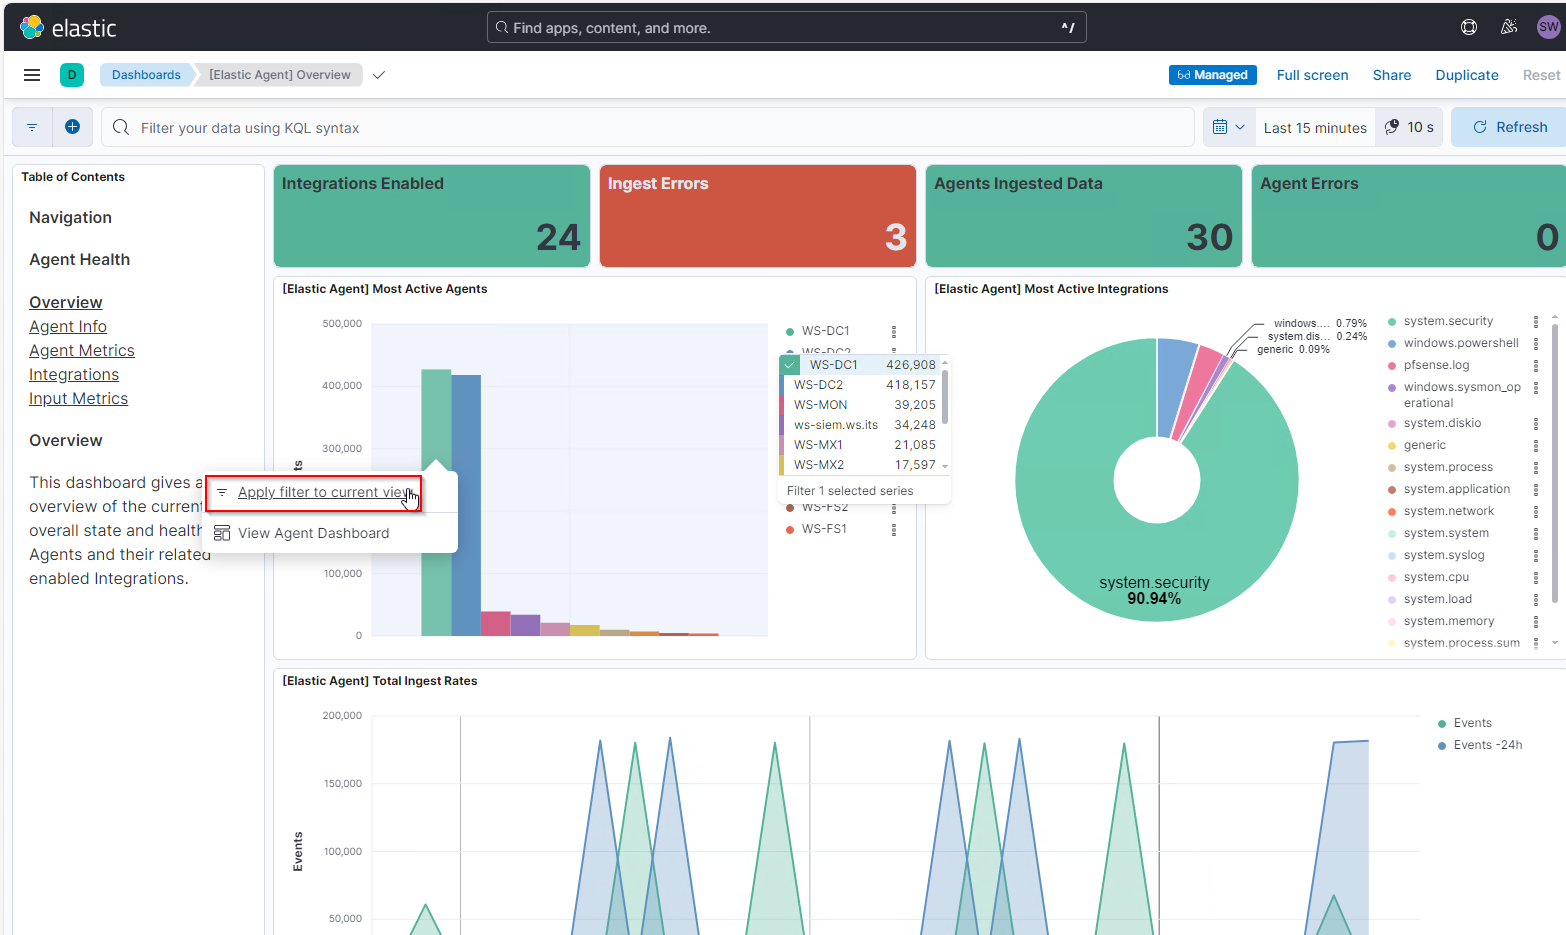
Task: Open legend options for WS-FS1 agent
Action: pos(894,529)
